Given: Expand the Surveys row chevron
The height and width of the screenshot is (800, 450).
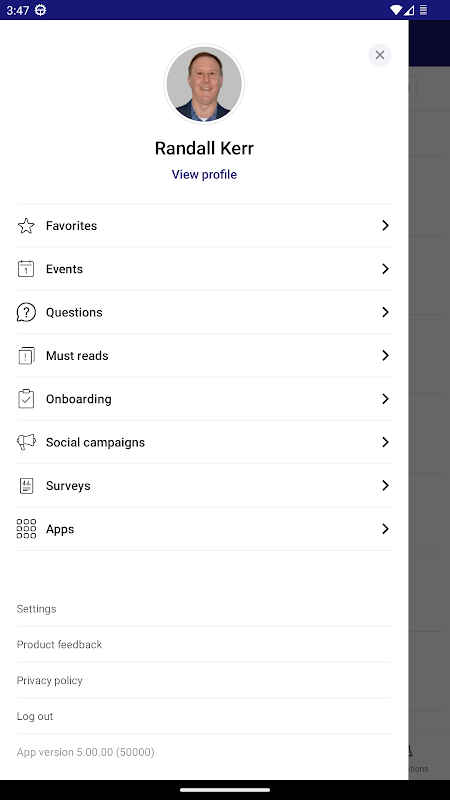Looking at the screenshot, I should [x=385, y=486].
